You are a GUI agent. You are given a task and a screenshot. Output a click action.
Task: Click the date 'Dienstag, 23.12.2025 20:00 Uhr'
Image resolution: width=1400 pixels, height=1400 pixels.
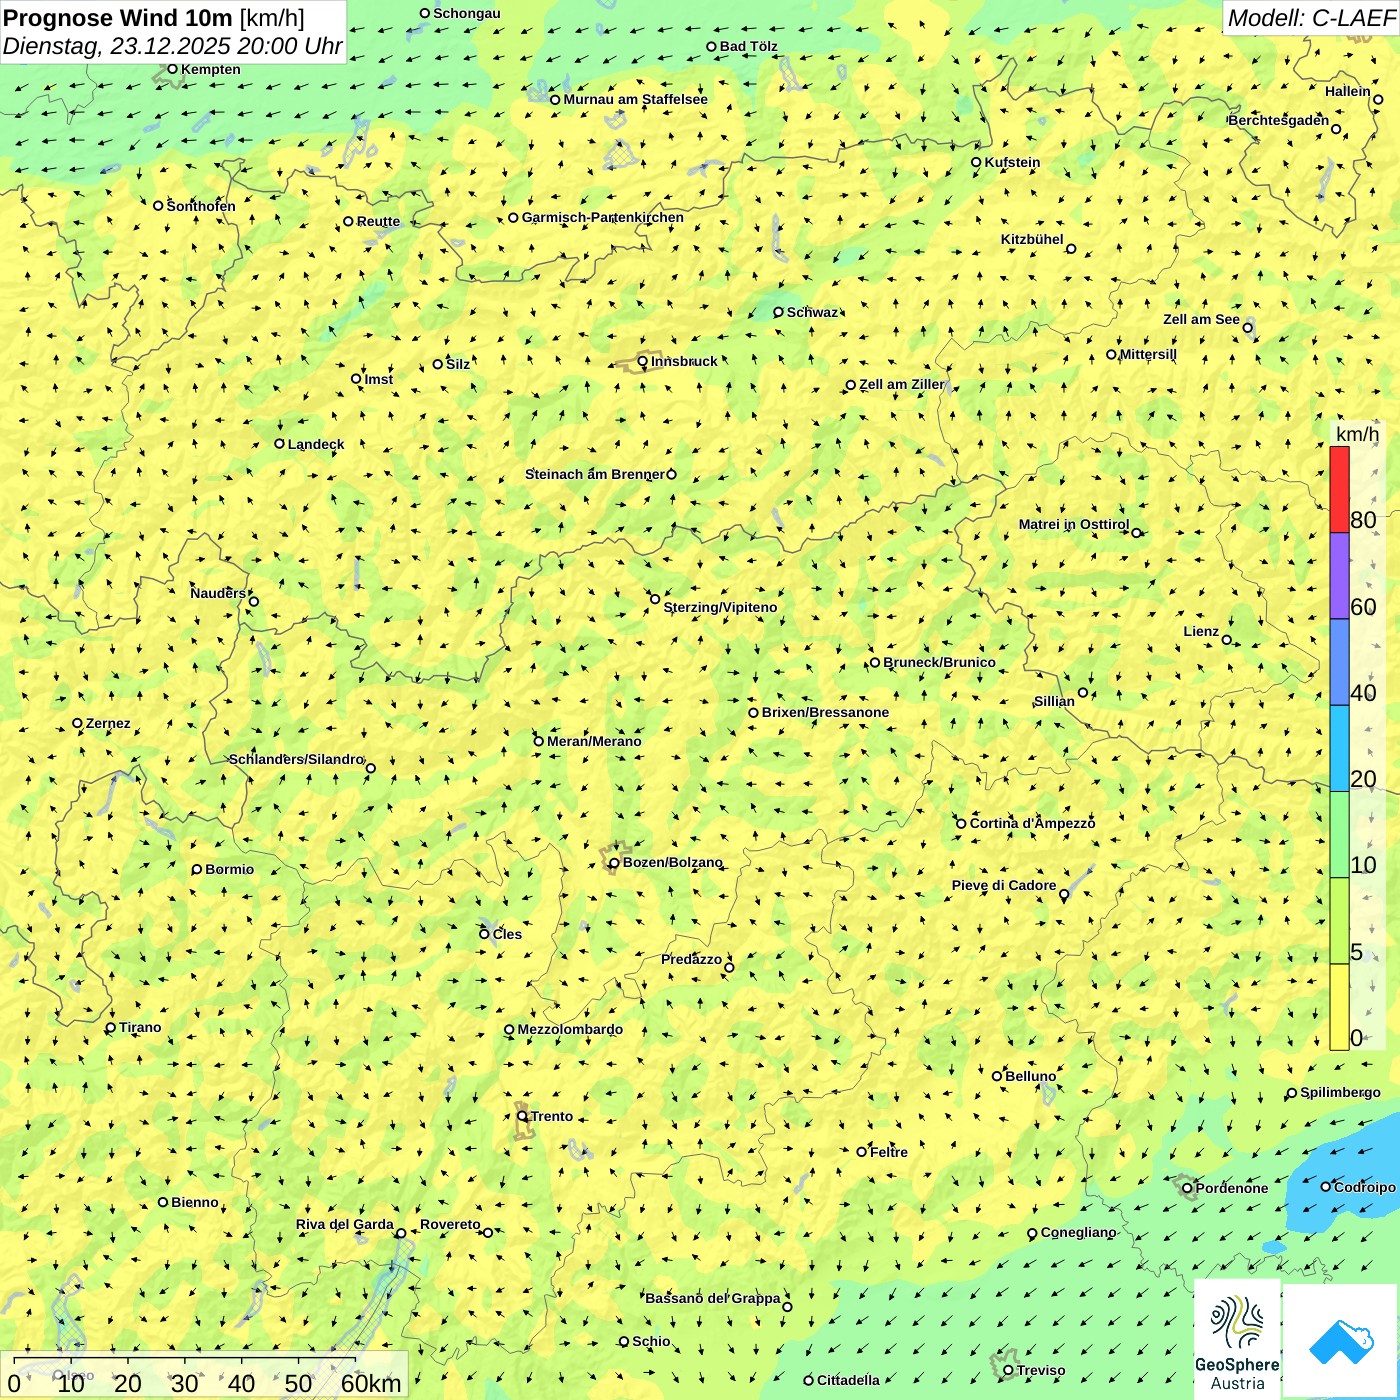[x=172, y=46]
